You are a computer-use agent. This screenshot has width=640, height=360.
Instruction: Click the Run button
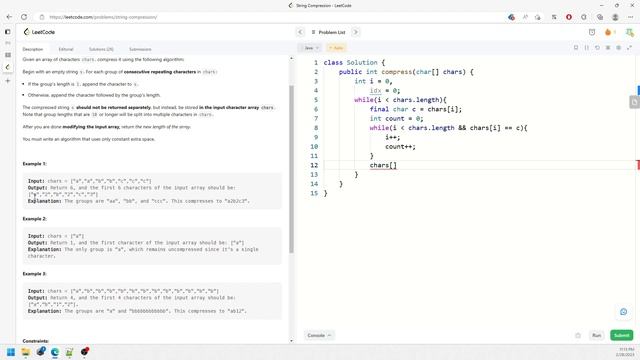(x=597, y=336)
